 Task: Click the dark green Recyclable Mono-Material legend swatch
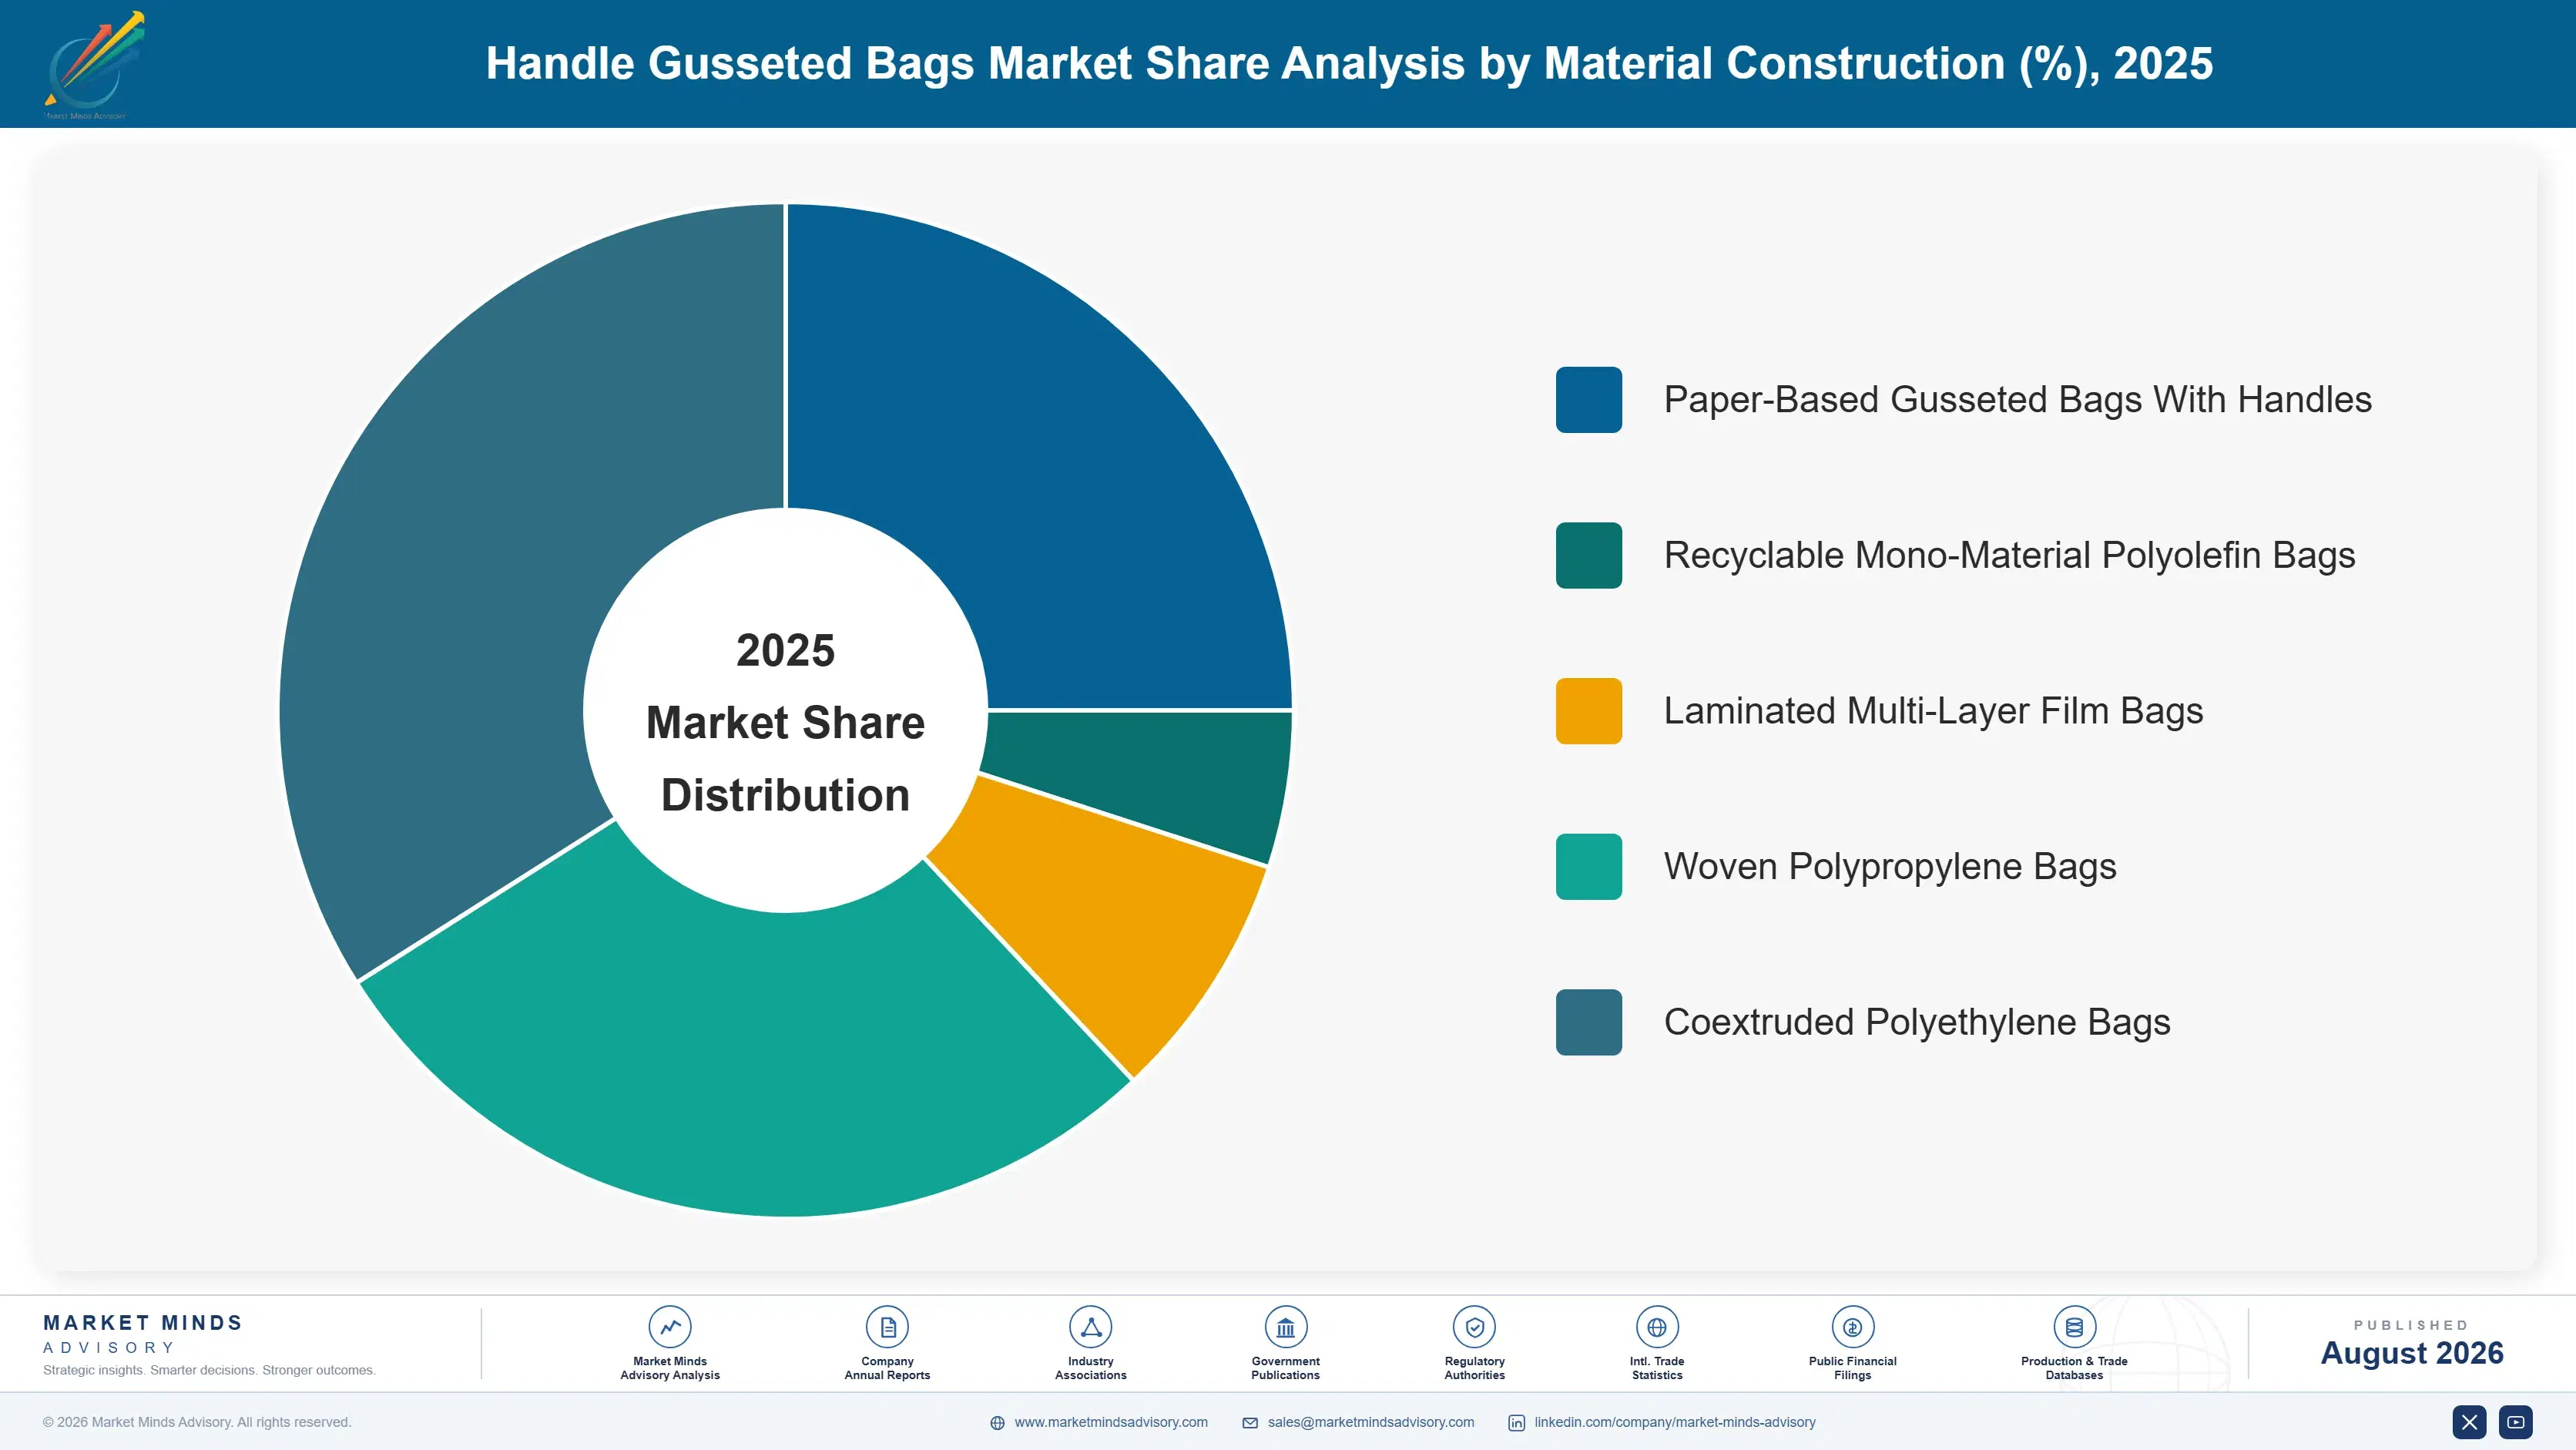(1588, 555)
